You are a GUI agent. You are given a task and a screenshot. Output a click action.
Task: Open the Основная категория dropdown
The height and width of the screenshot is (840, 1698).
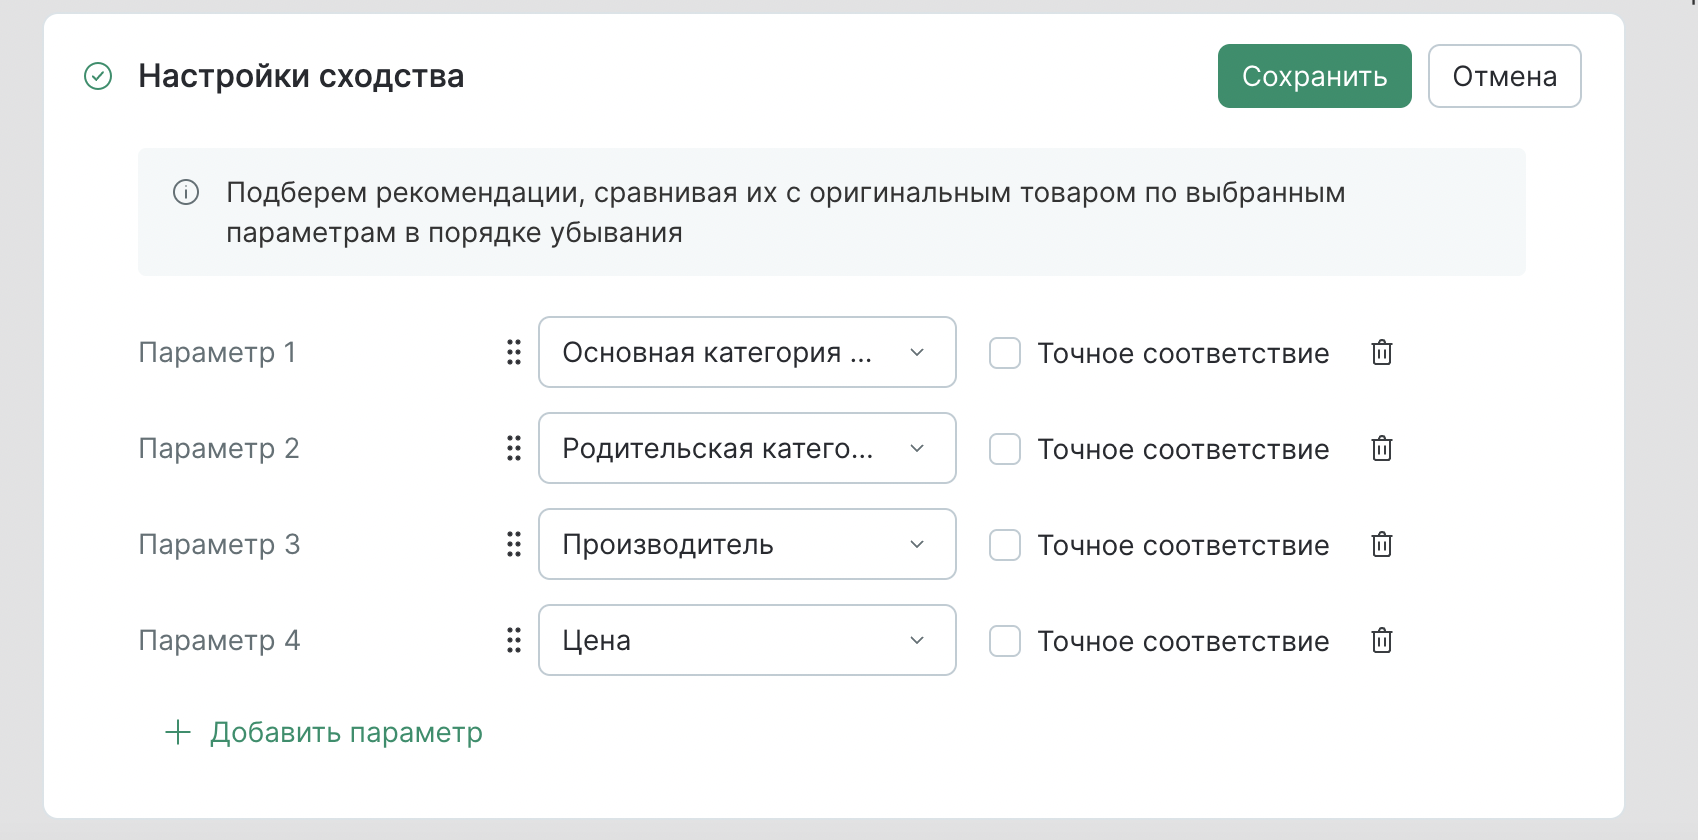[x=747, y=352]
